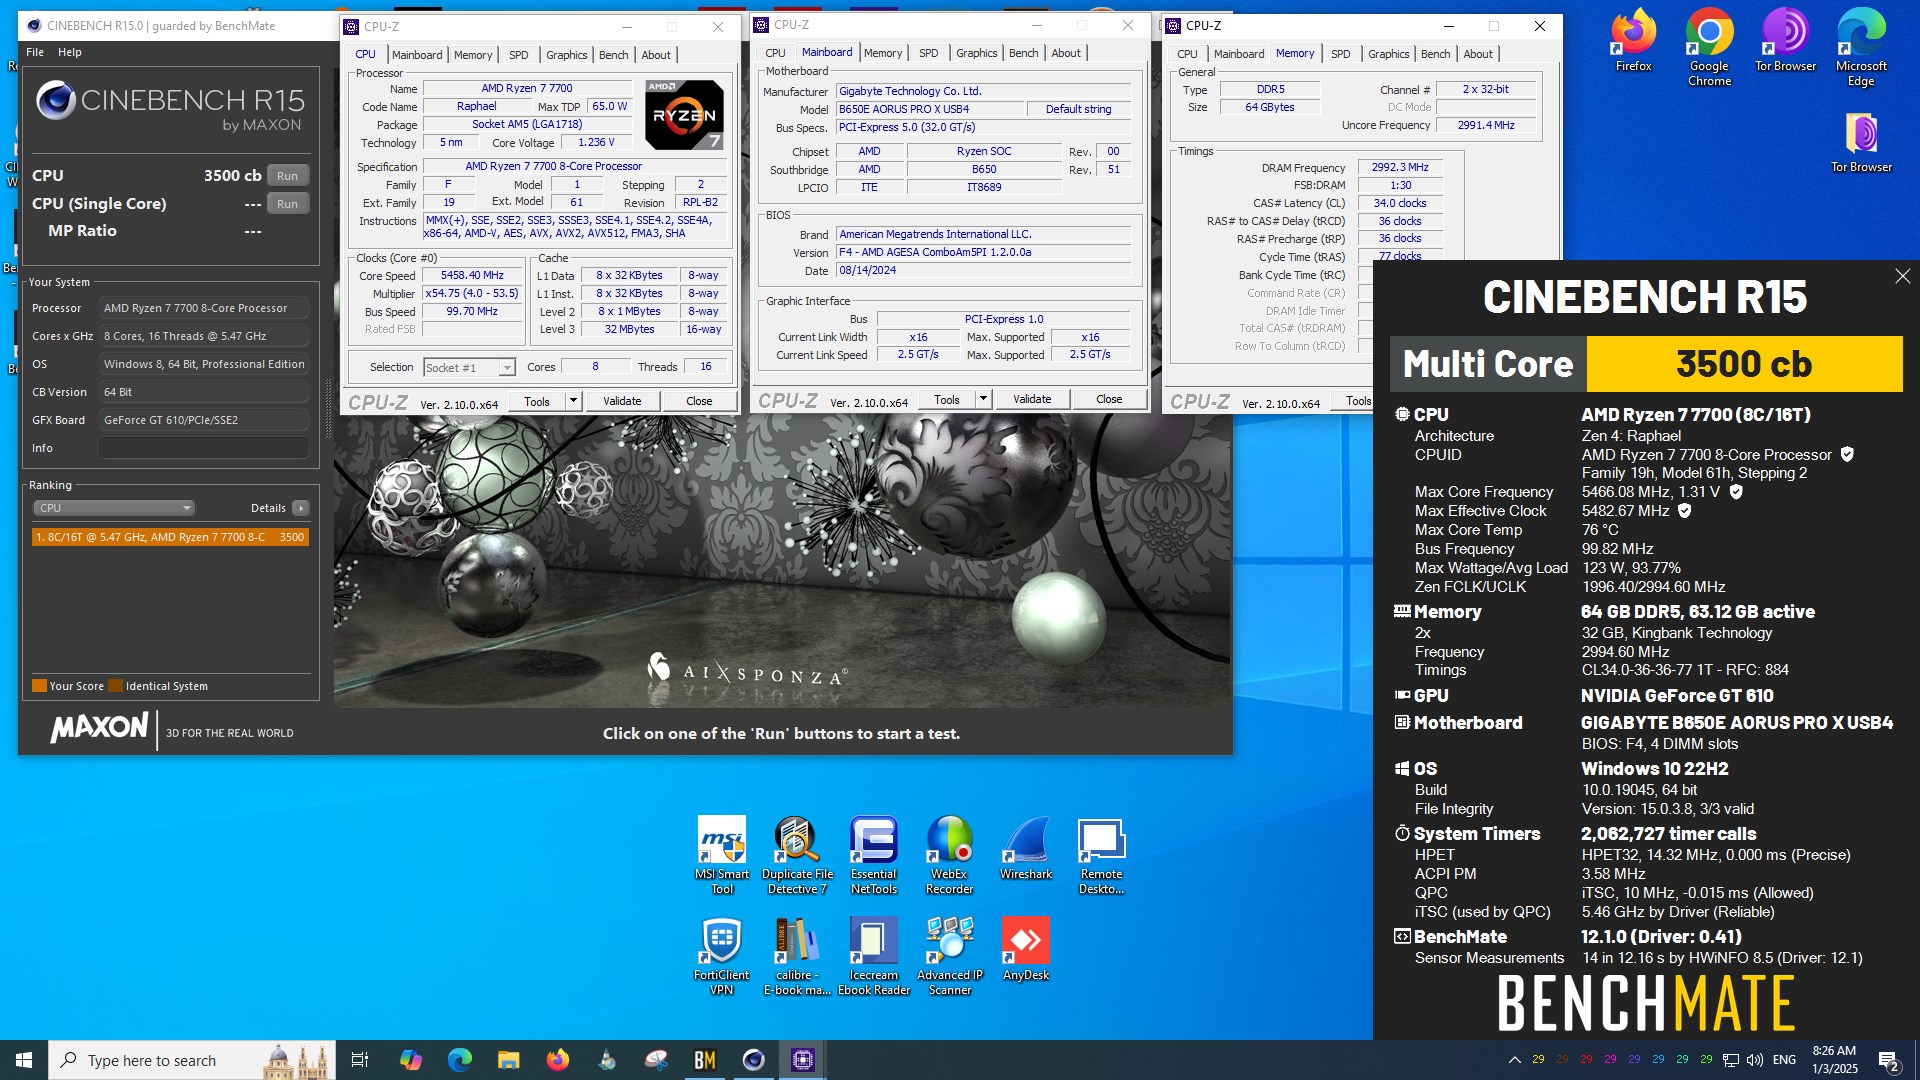This screenshot has height=1080, width=1920.
Task: Switch to Memory tab in first CPU-Z window
Action: (x=473, y=55)
